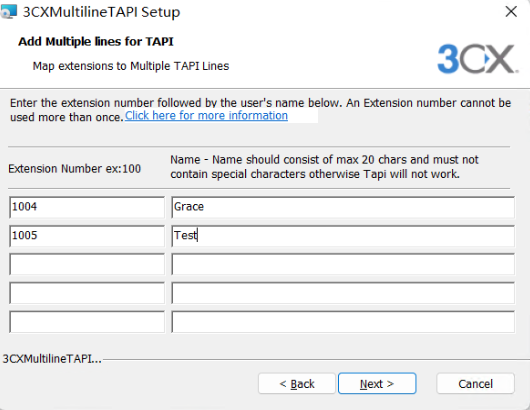Click the "Add Multiple lines for TAPI" heading

tap(96, 42)
